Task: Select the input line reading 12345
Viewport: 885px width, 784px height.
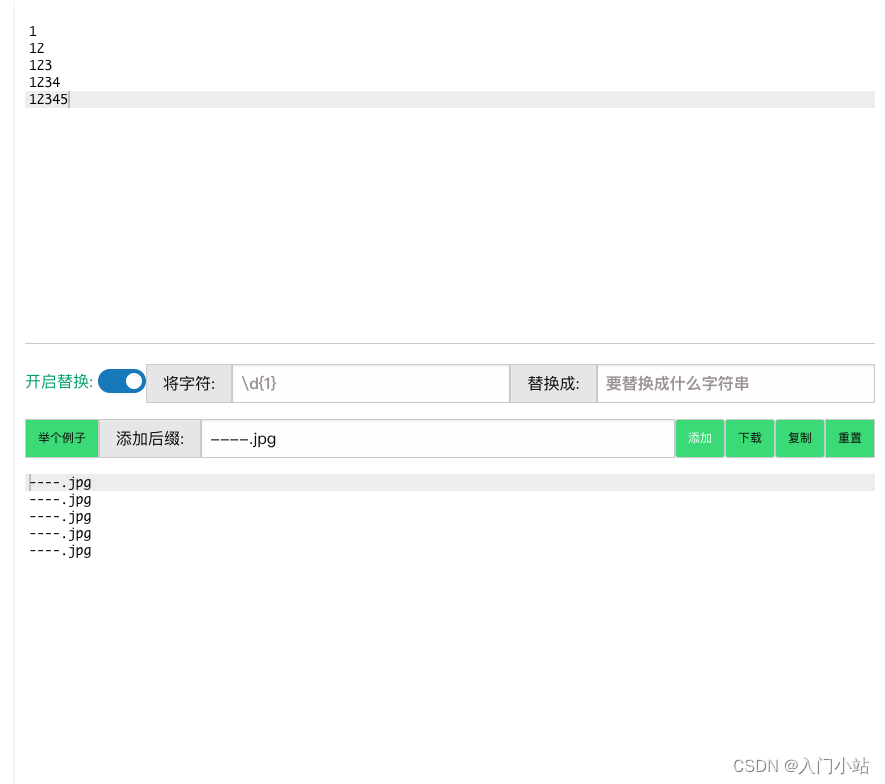Action: (450, 99)
